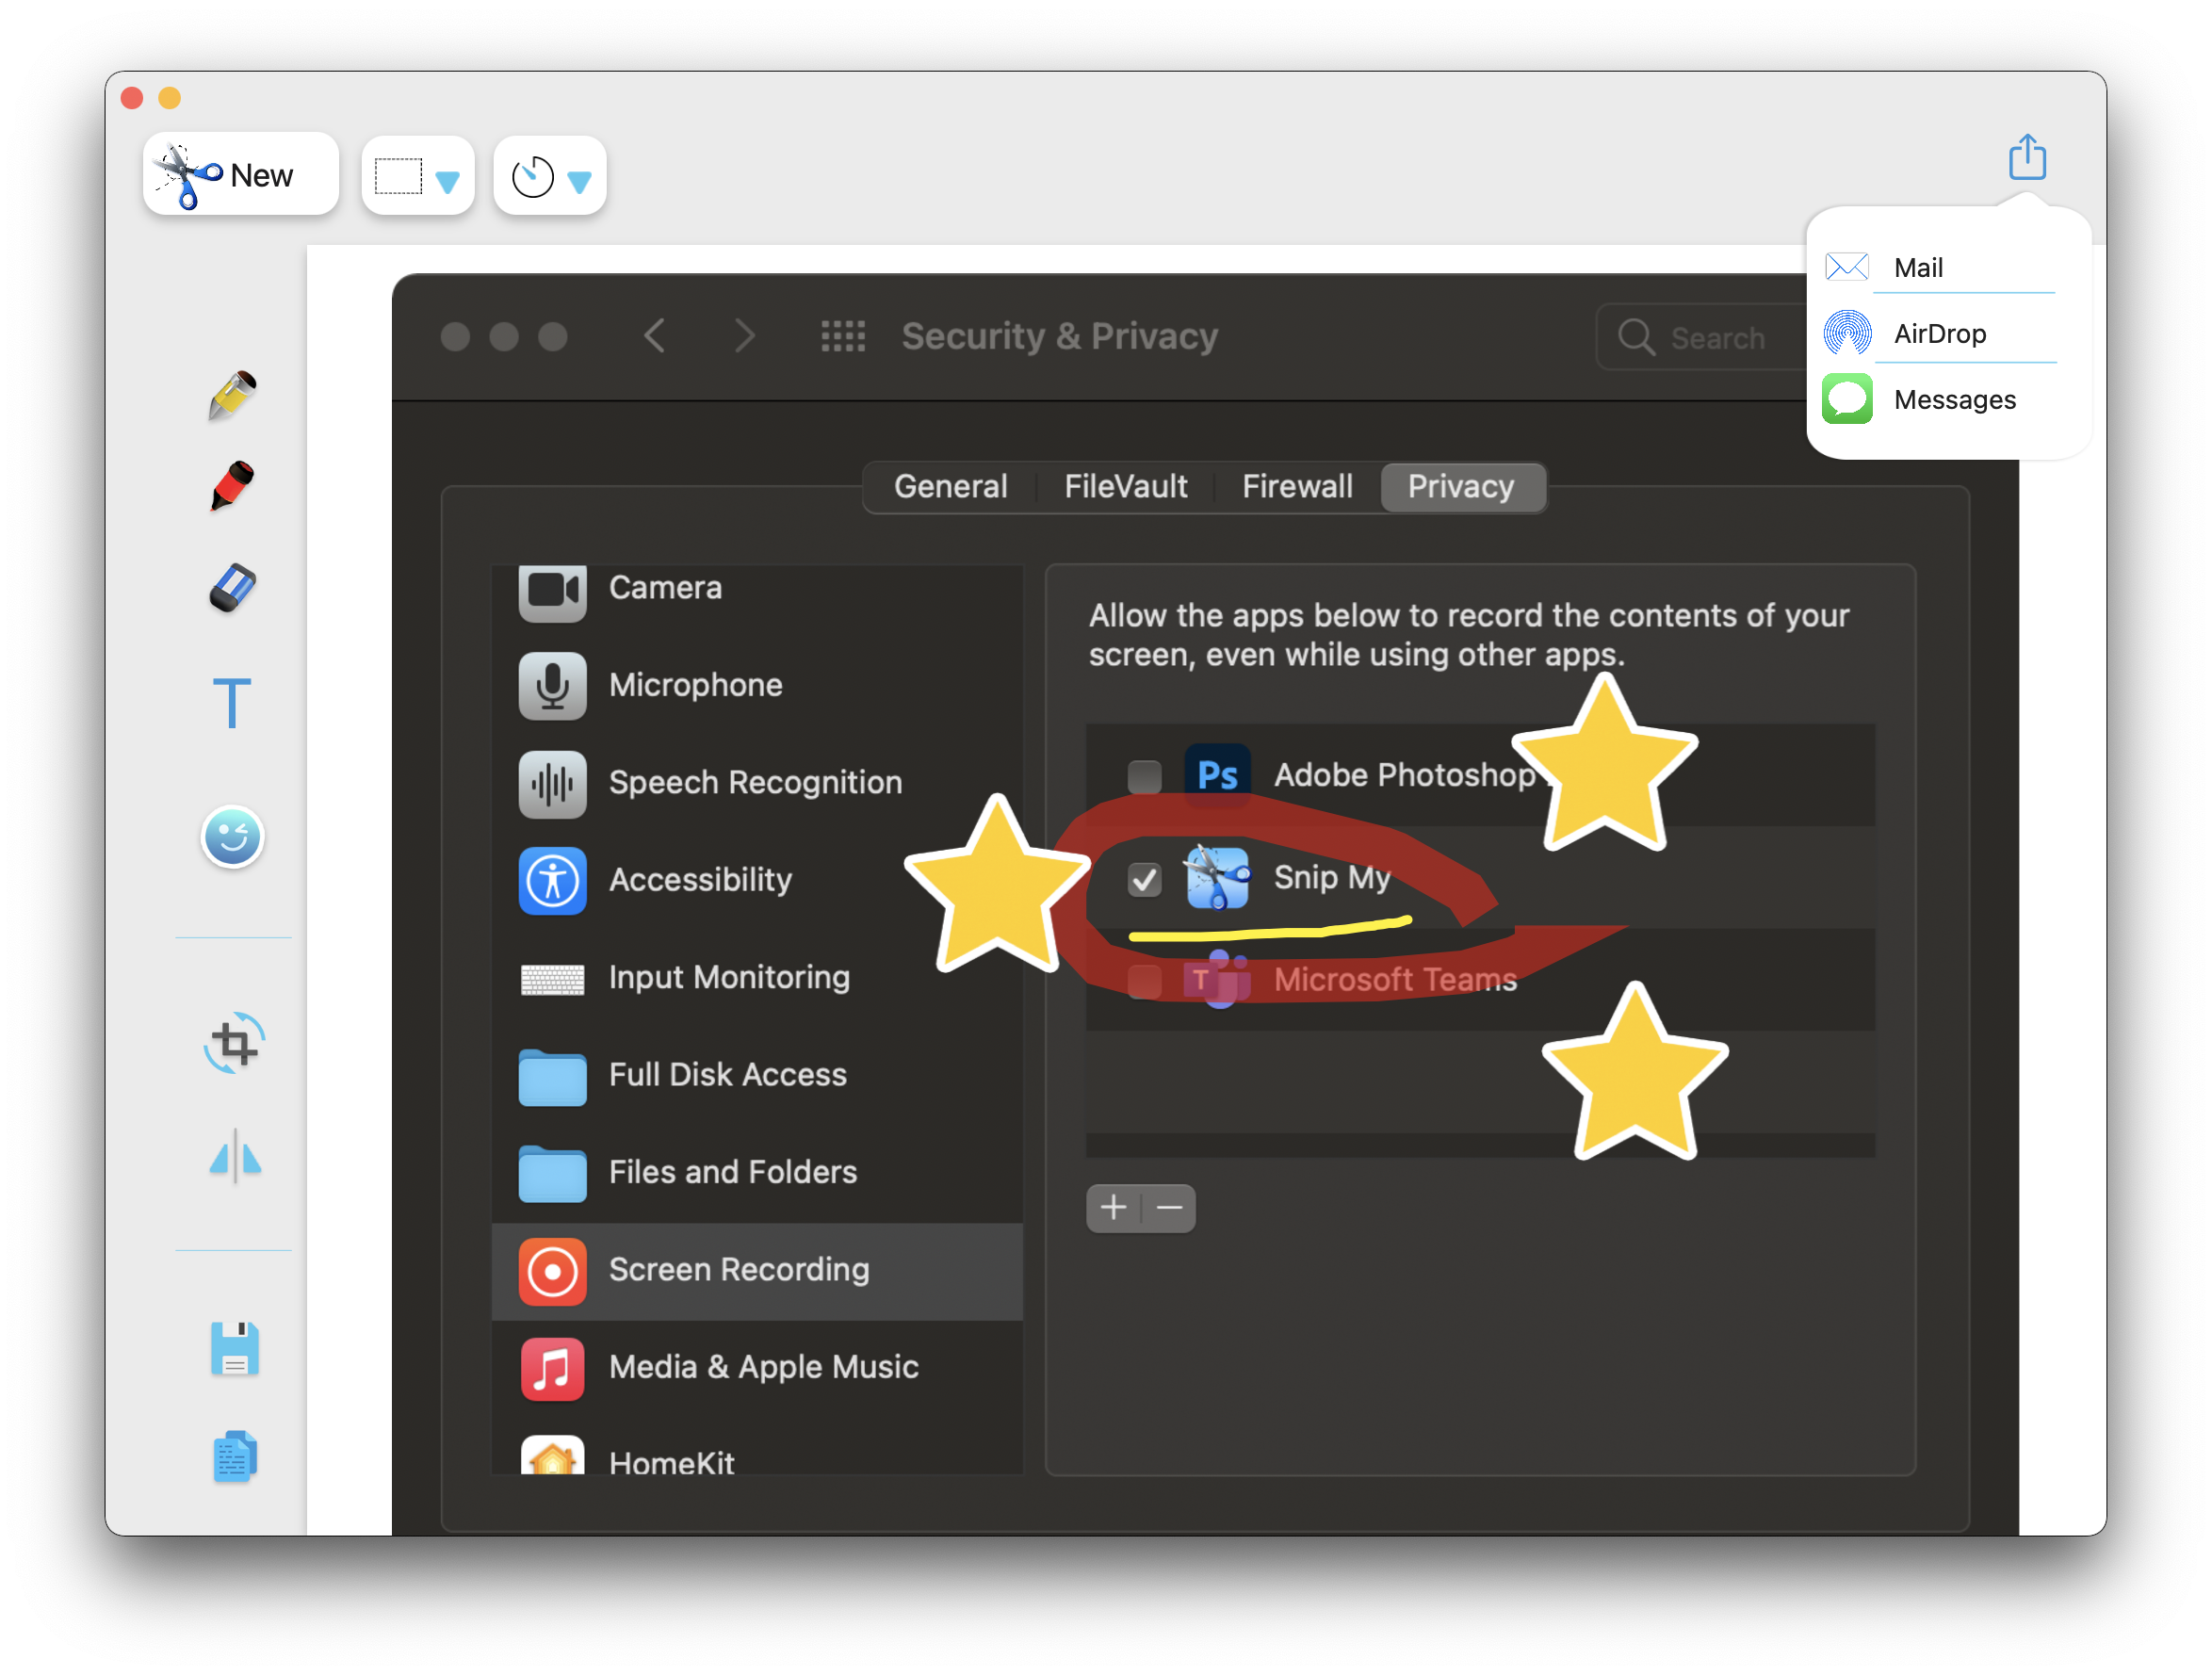This screenshot has height=1675, width=2212.
Task: Select Microphone in the privacy list
Action: tap(757, 685)
